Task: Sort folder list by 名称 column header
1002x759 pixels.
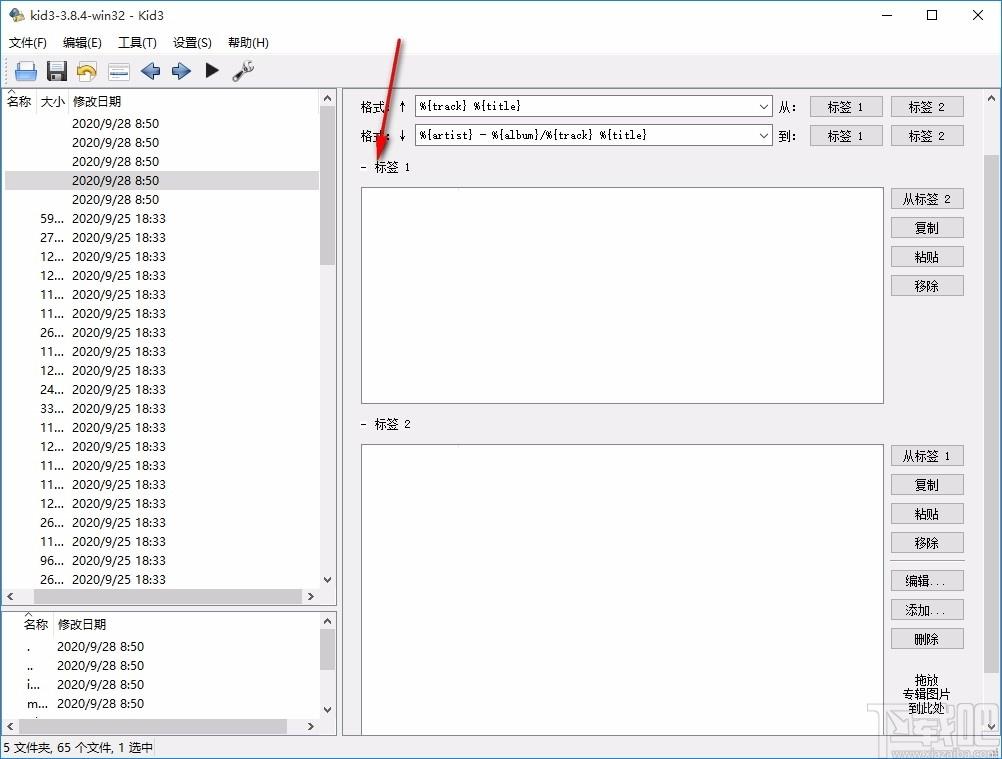Action: tap(36, 624)
